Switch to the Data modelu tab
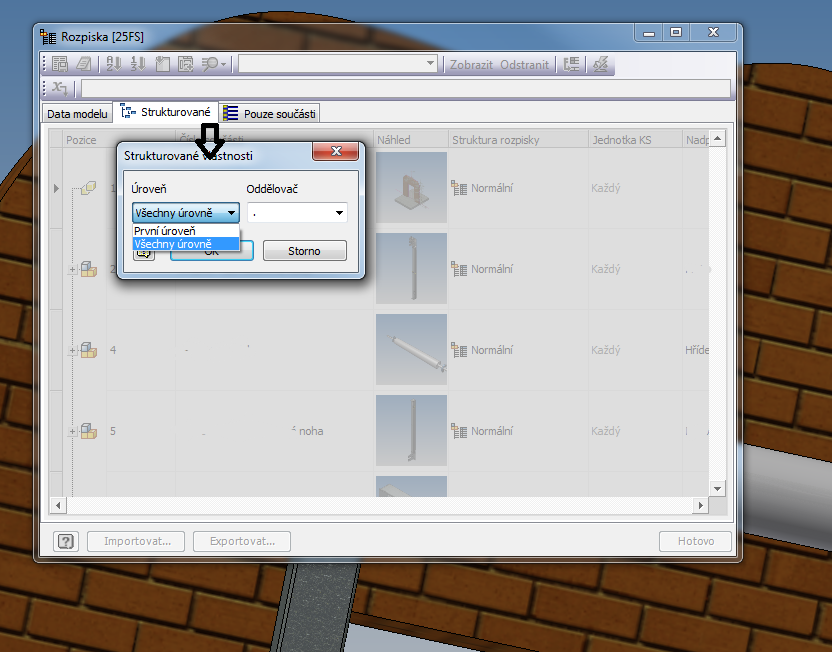Screen dimensions: 832x652 point(77,114)
